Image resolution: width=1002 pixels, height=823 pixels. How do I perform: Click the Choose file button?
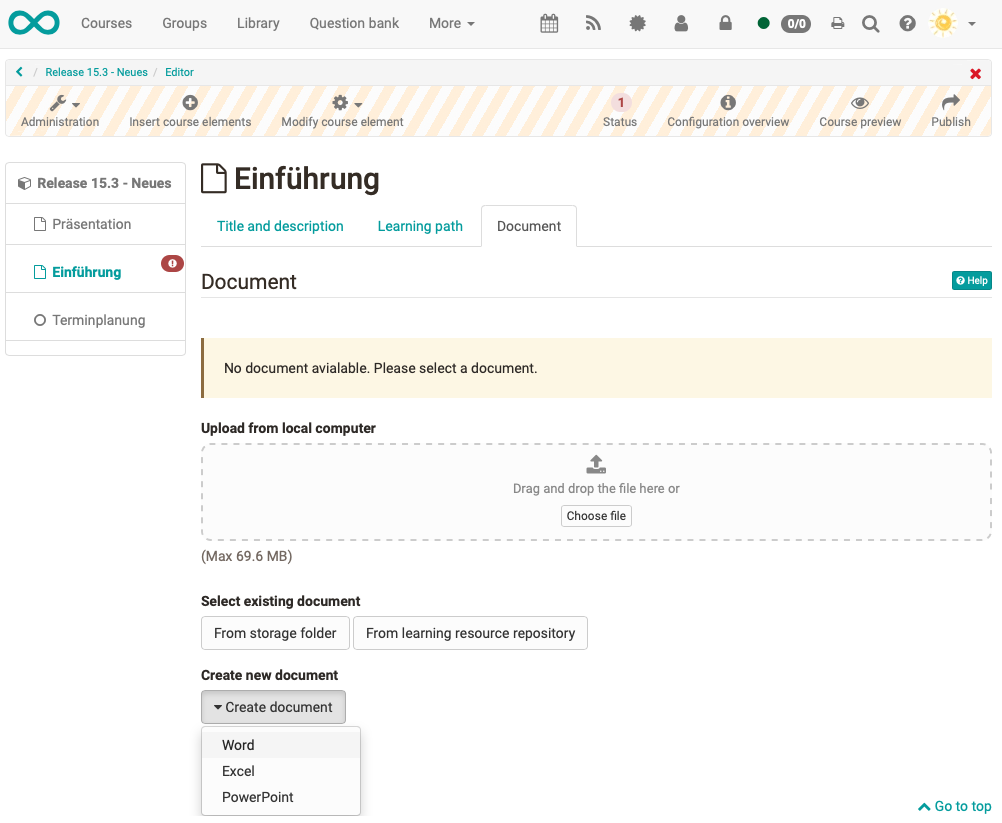coord(596,516)
